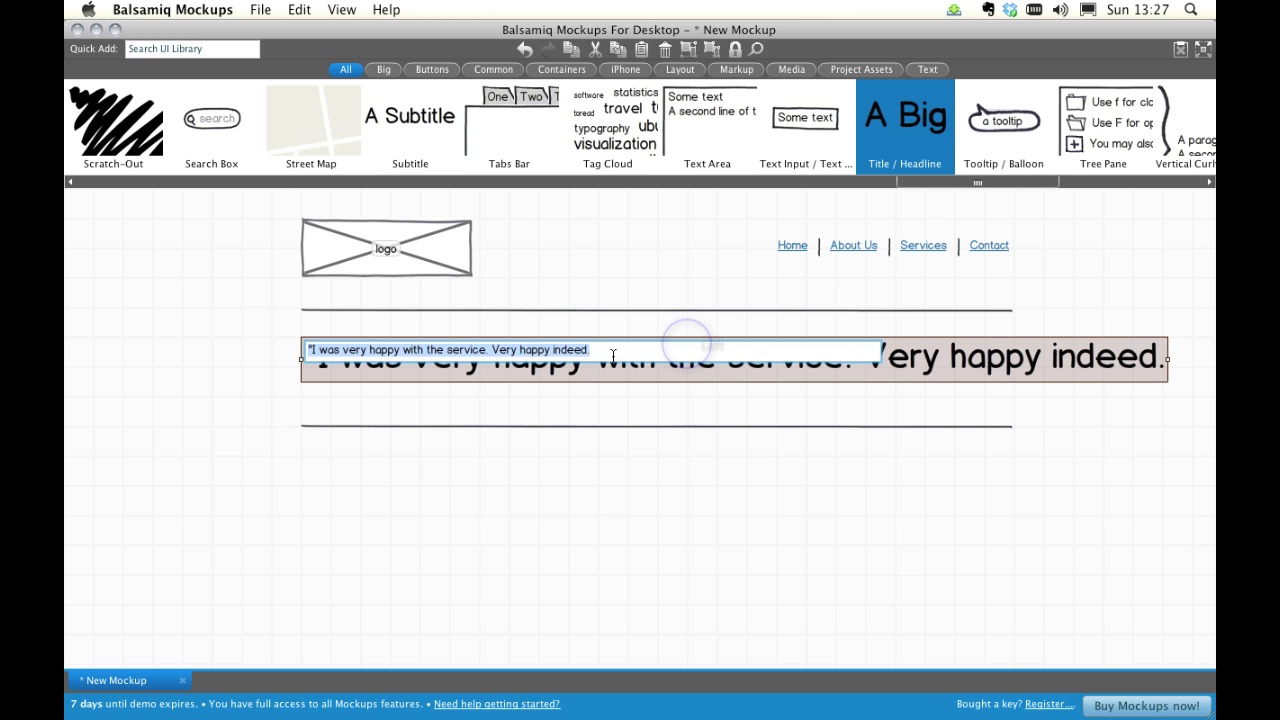Select the iPhone library category
1280x720 pixels.
(x=626, y=69)
